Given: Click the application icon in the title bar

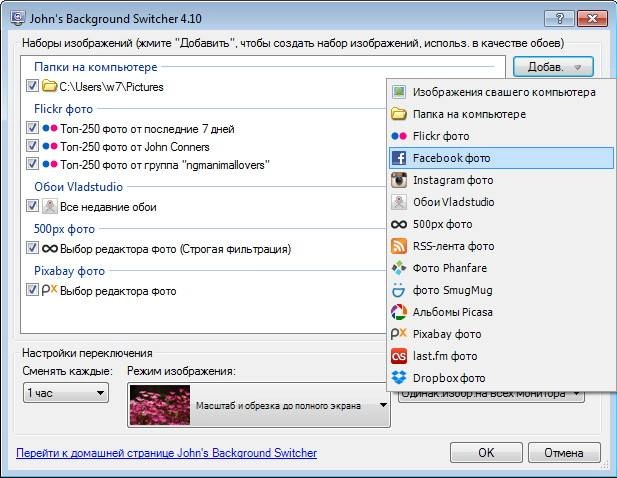Looking at the screenshot, I should 18,18.
